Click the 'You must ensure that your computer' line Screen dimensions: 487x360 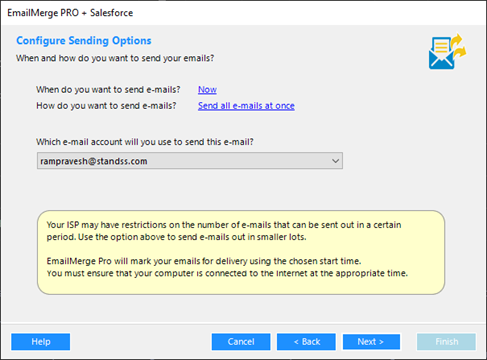point(227,273)
